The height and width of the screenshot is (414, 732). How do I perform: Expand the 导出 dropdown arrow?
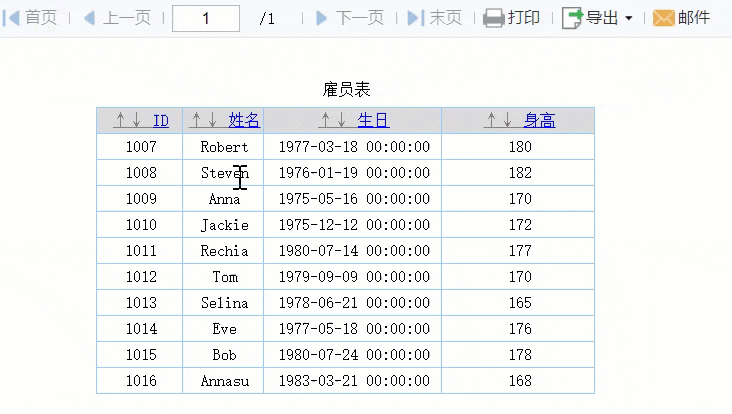coord(629,19)
